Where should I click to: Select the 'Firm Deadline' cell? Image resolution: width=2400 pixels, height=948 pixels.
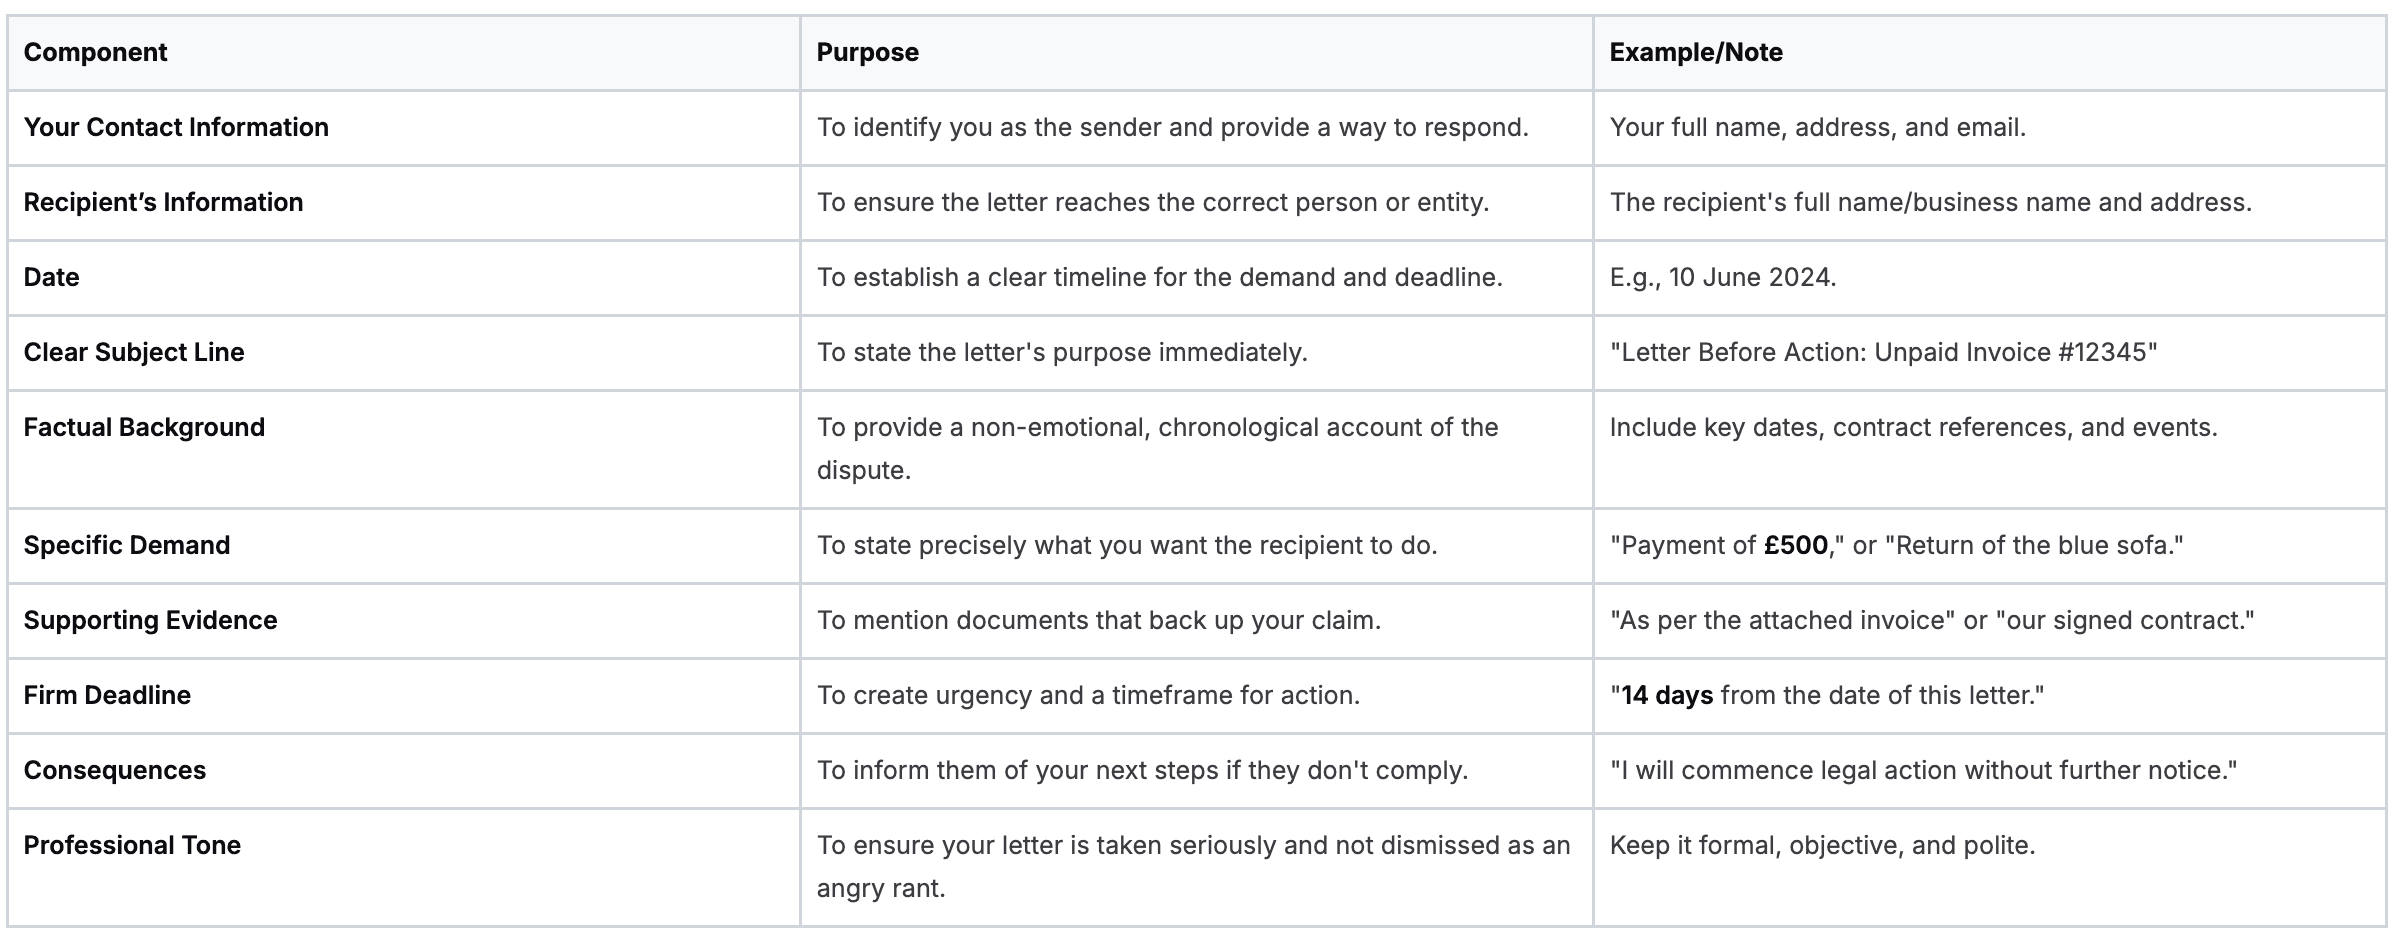107,695
